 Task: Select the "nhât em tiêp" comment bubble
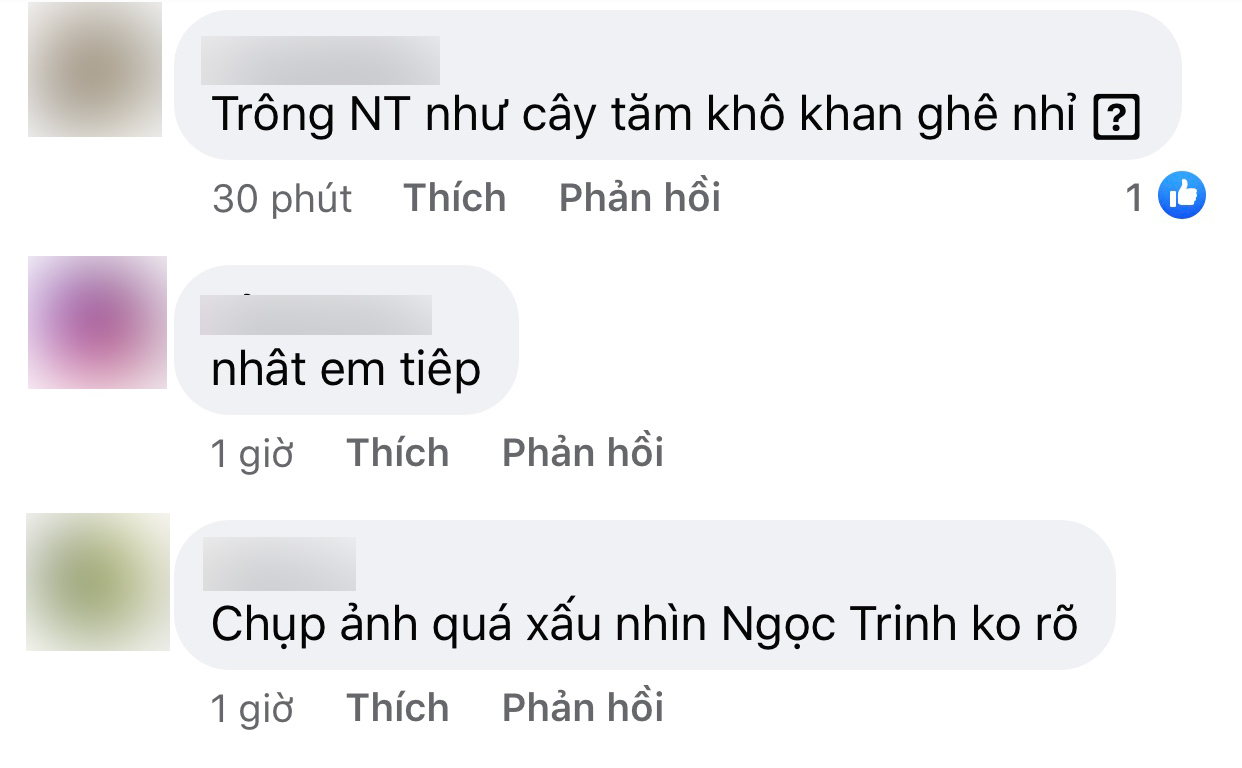coord(346,340)
